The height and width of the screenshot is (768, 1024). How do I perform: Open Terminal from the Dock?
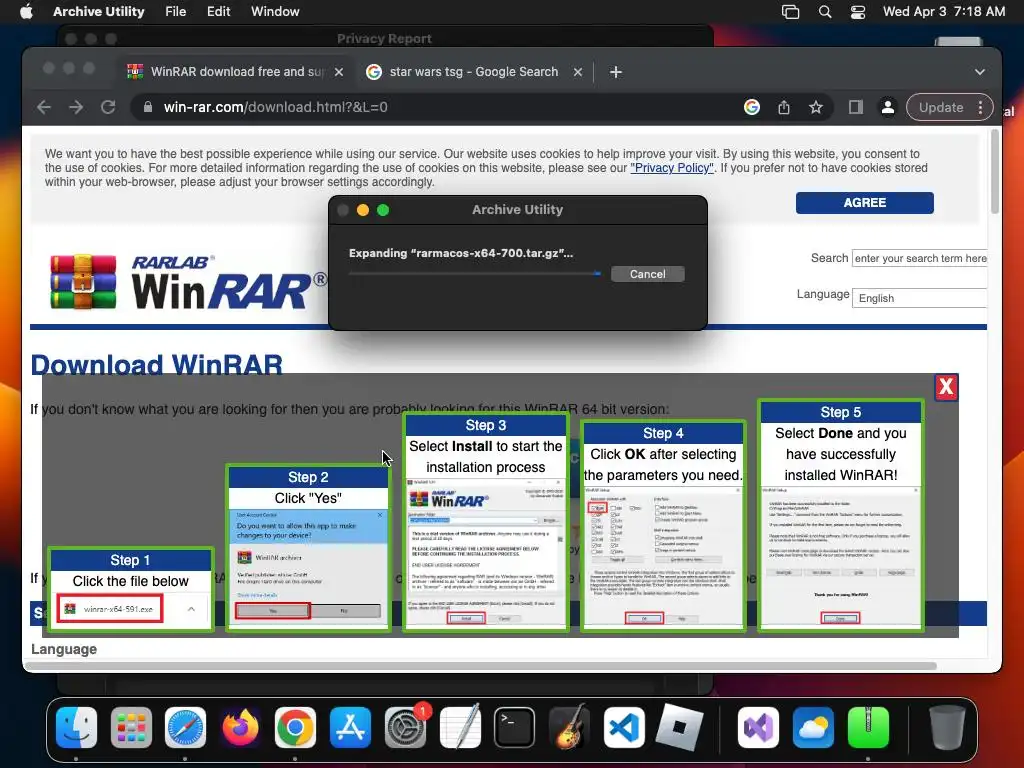click(515, 727)
